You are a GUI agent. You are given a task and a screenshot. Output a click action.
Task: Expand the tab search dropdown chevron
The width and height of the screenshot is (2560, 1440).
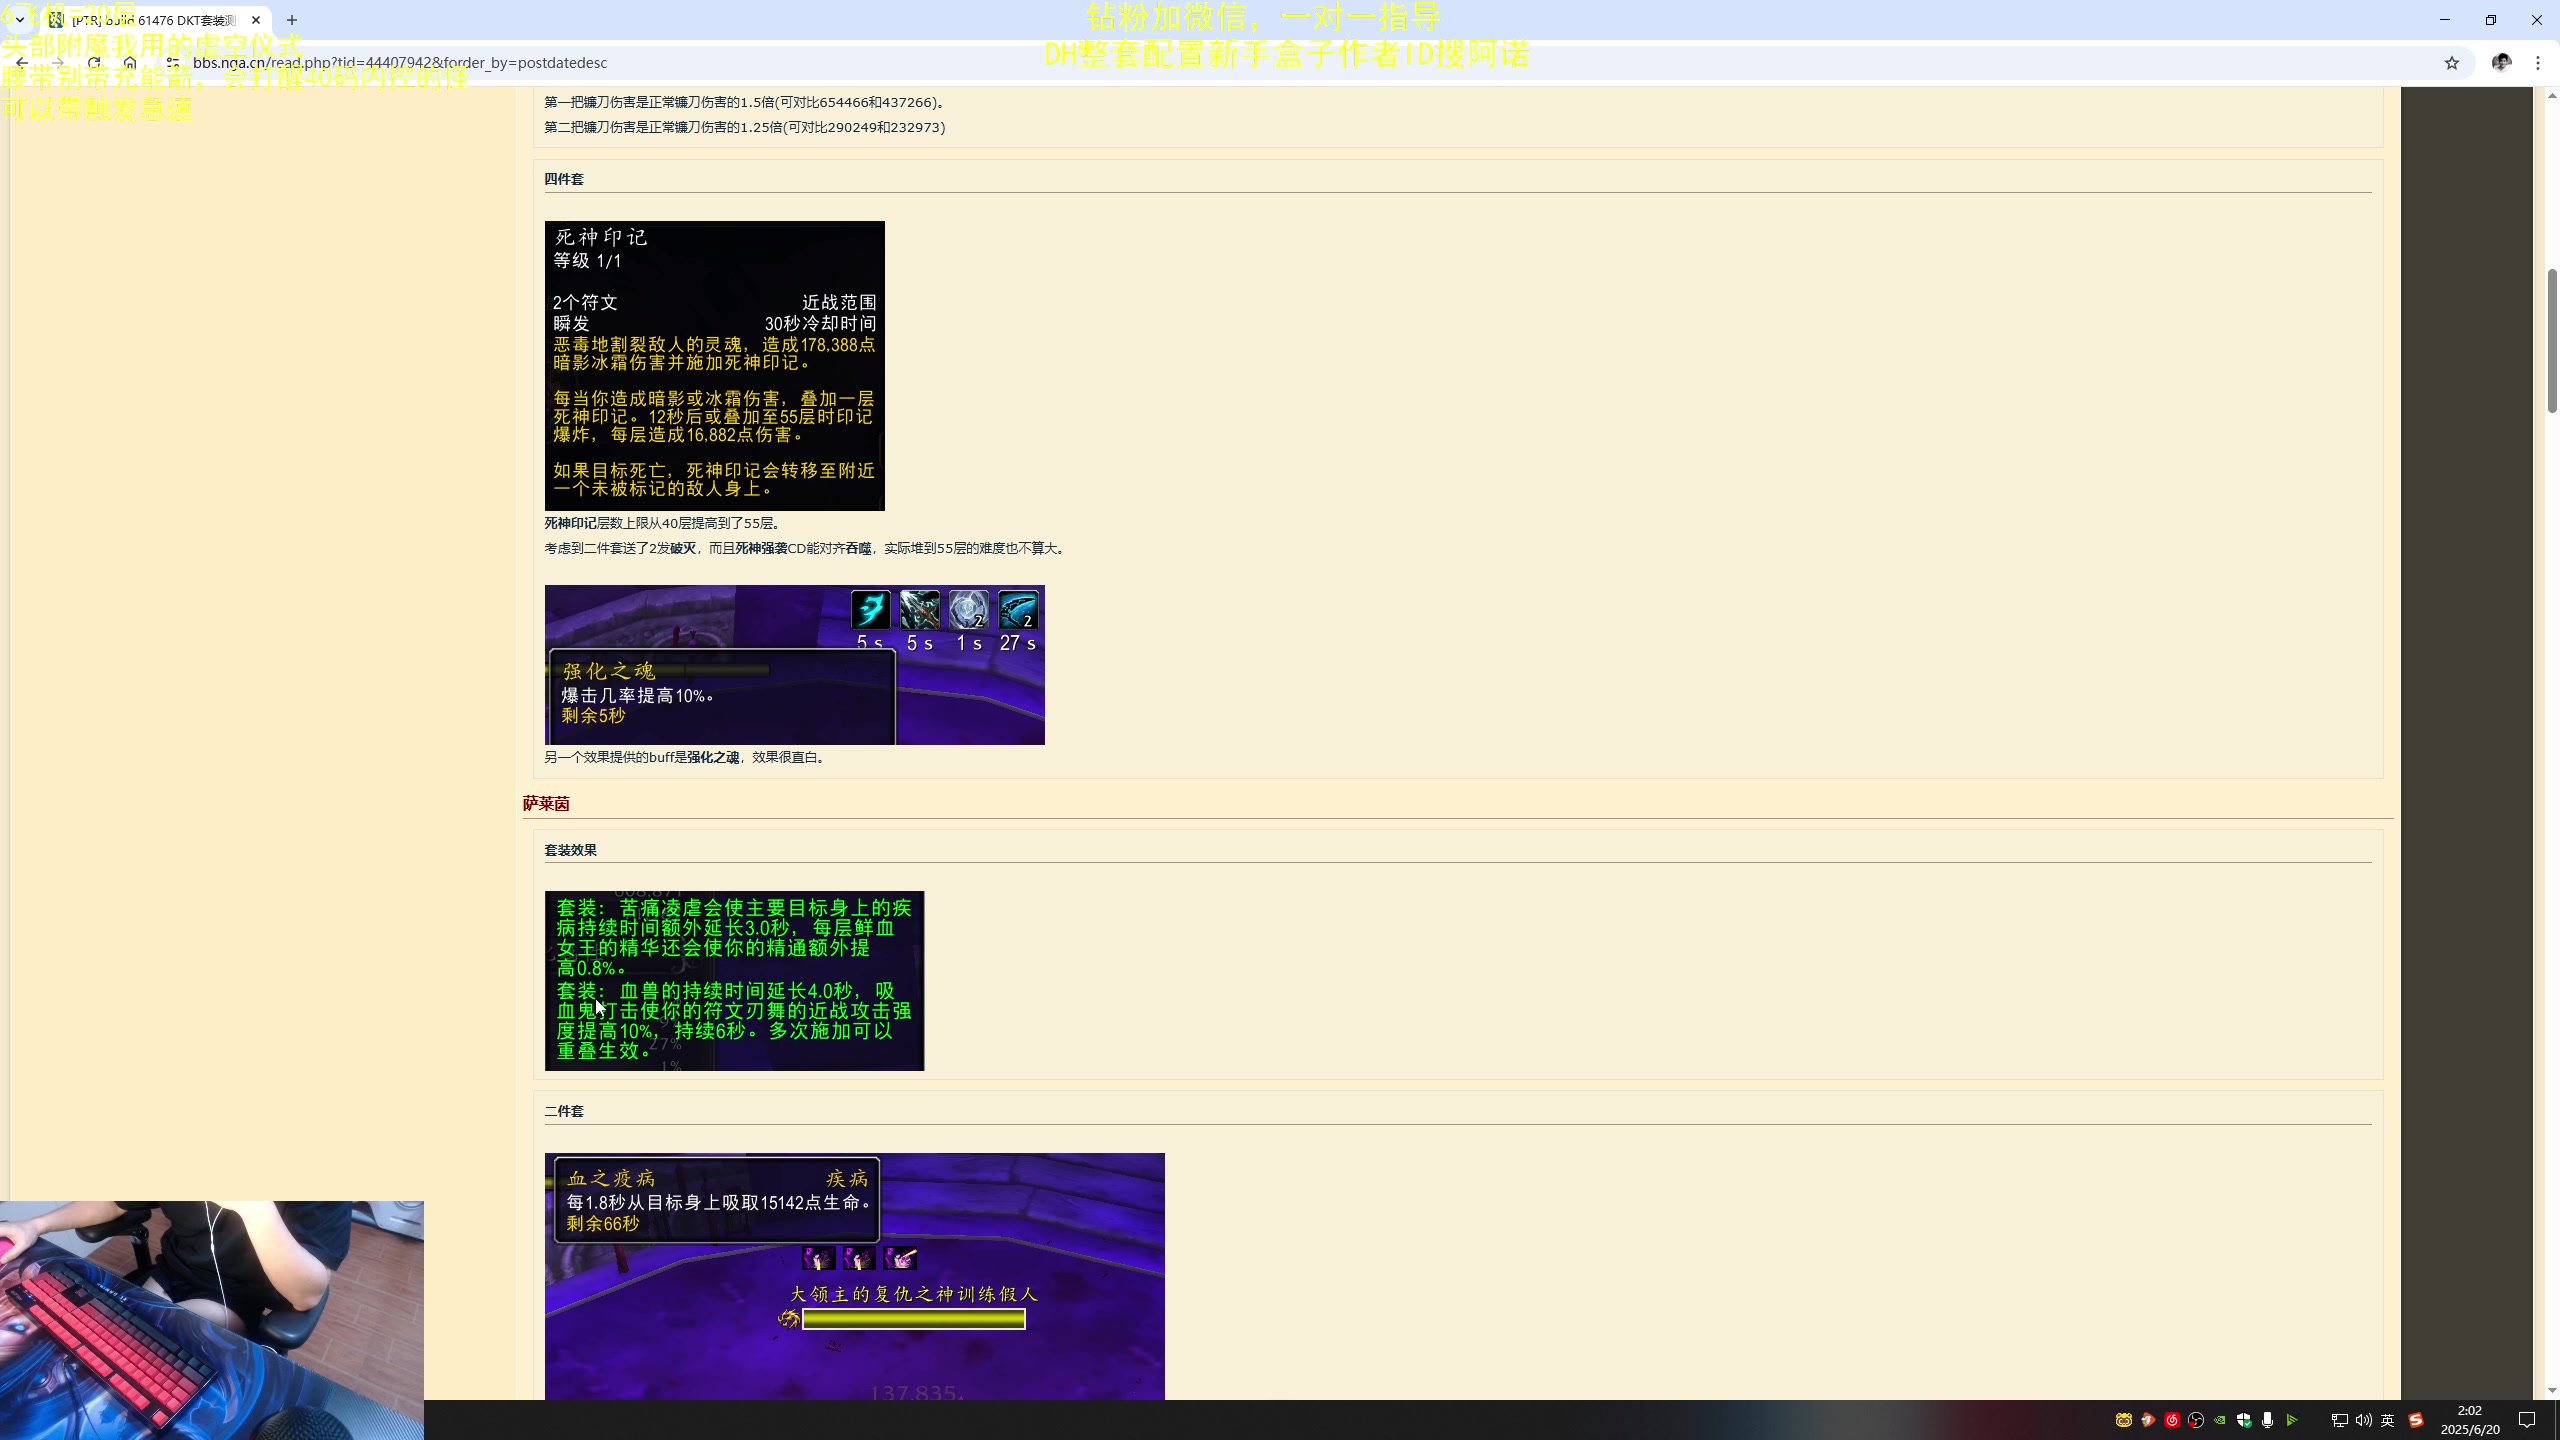click(x=19, y=20)
